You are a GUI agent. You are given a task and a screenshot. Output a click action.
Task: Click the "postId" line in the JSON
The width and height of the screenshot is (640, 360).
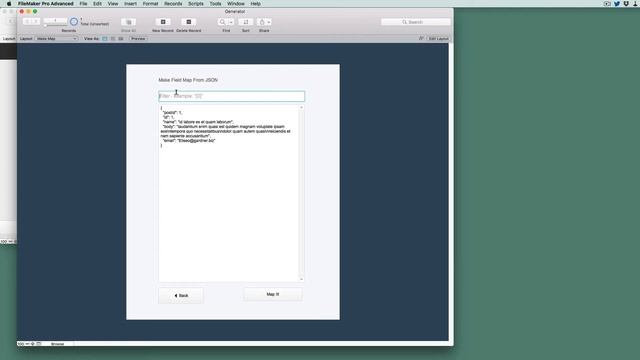pyautogui.click(x=173, y=112)
